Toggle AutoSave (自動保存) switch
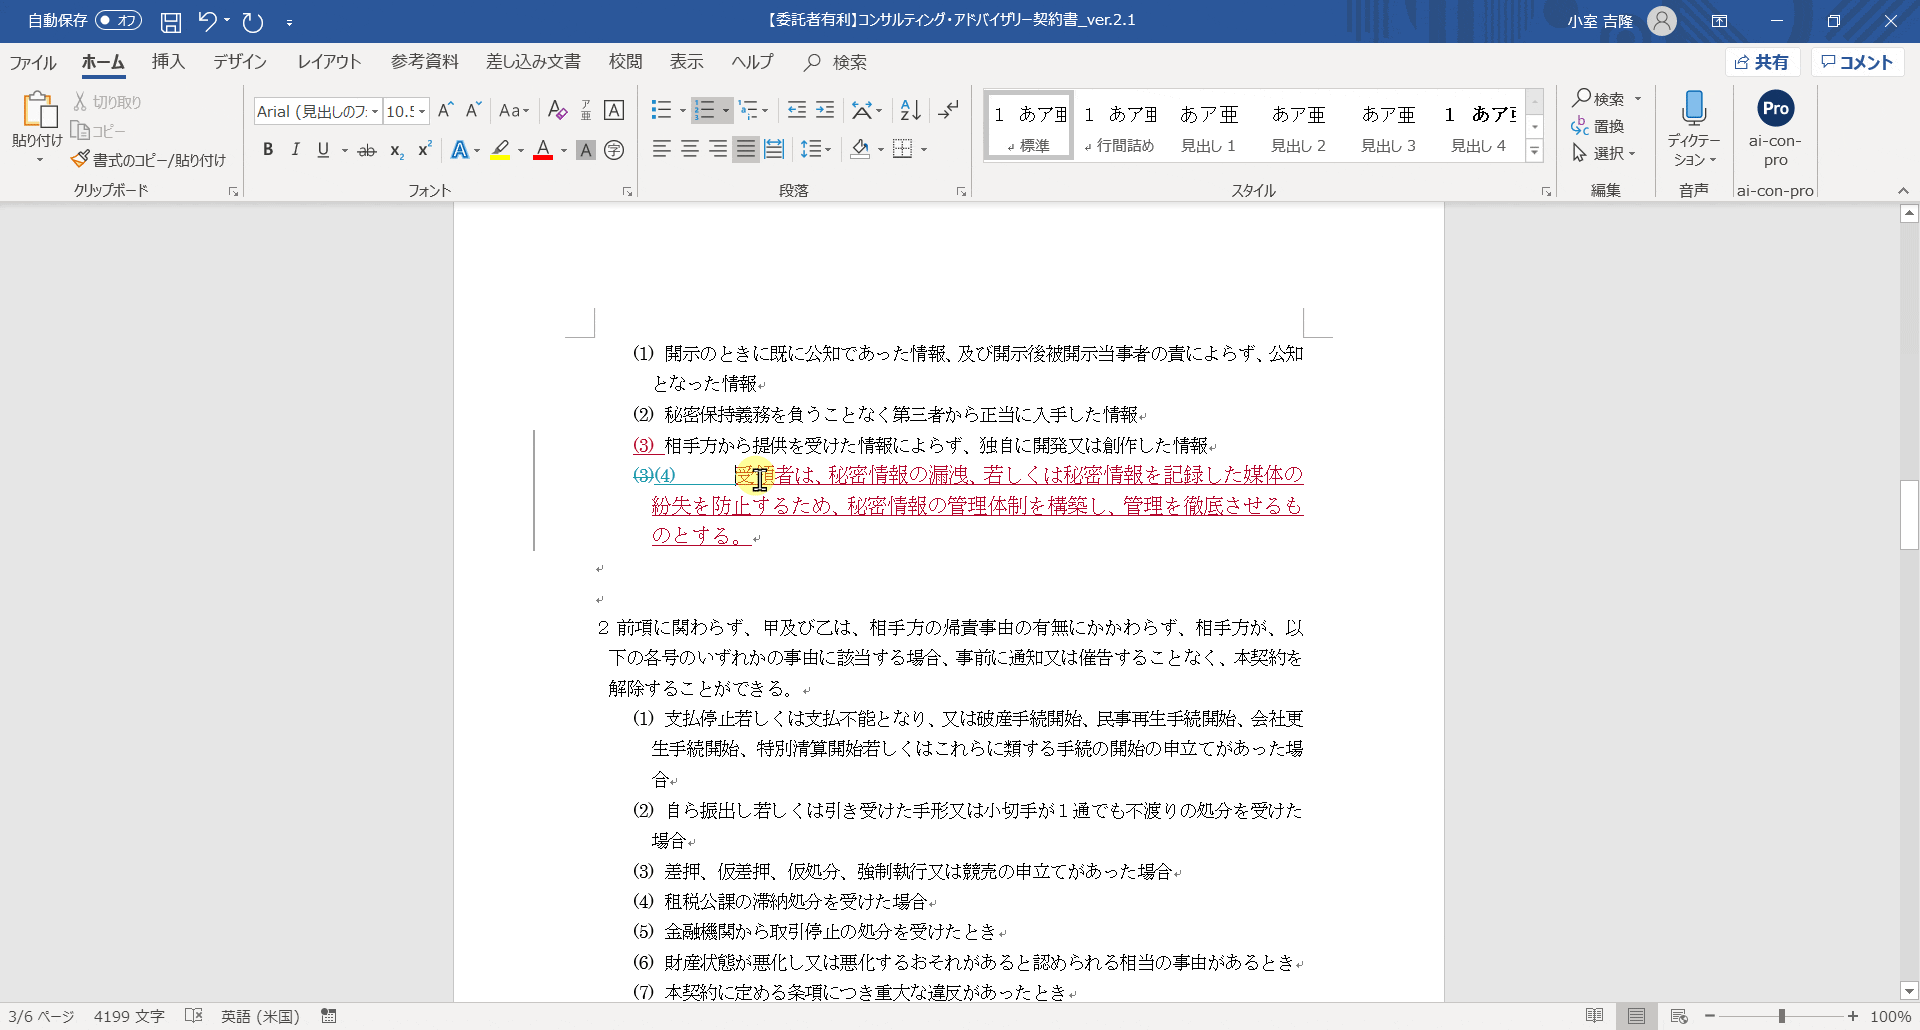 point(119,20)
